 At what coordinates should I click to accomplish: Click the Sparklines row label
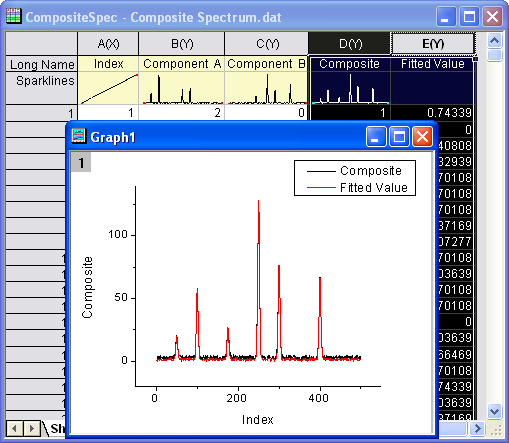[x=42, y=88]
